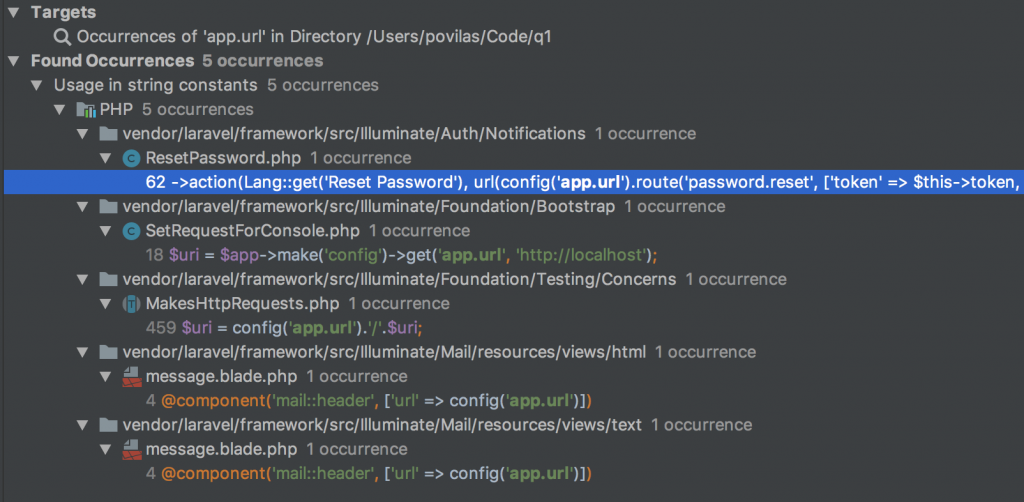Select vendor/.../Foundation/Testing/Concerns folder row
This screenshot has height=502, width=1024.
tap(455, 280)
